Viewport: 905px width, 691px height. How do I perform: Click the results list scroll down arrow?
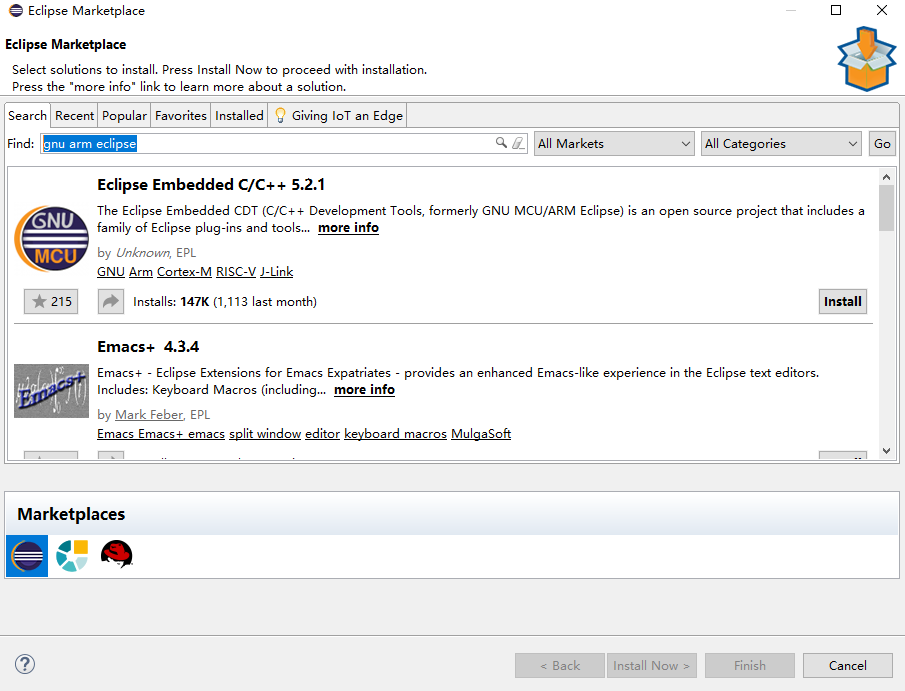pos(887,451)
